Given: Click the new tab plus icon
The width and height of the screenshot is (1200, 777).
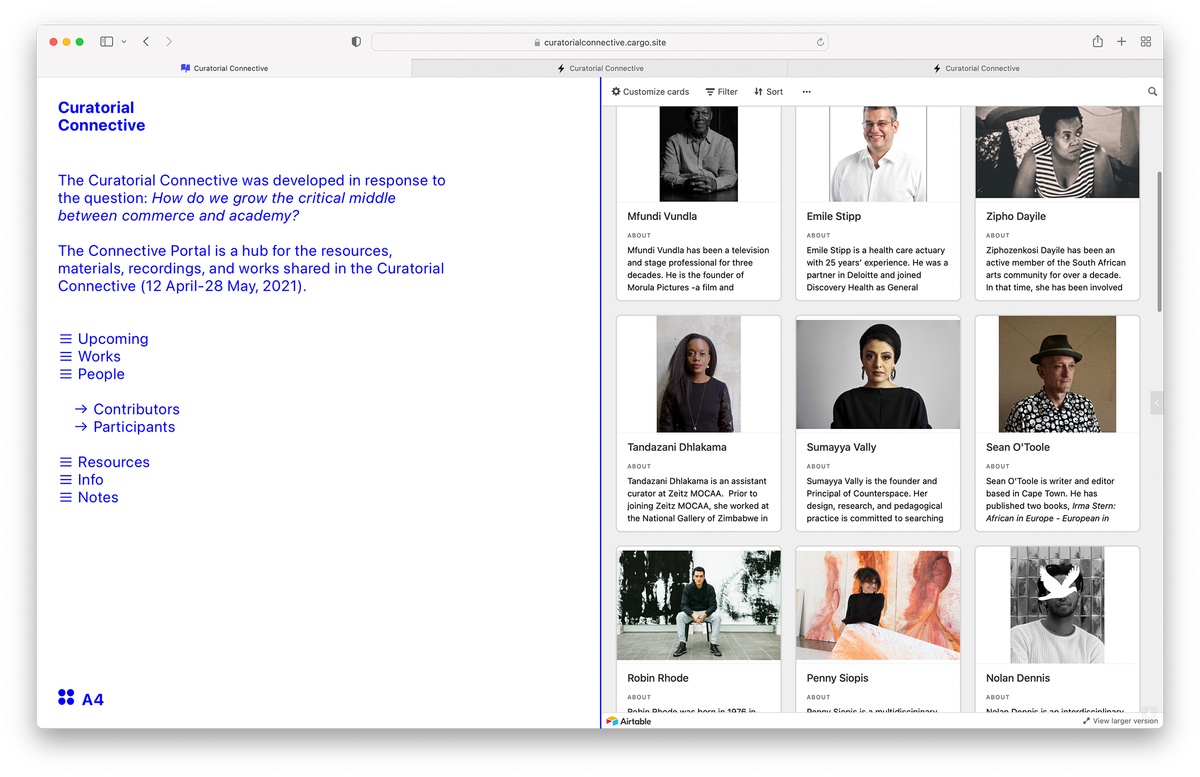Looking at the screenshot, I should (1121, 42).
